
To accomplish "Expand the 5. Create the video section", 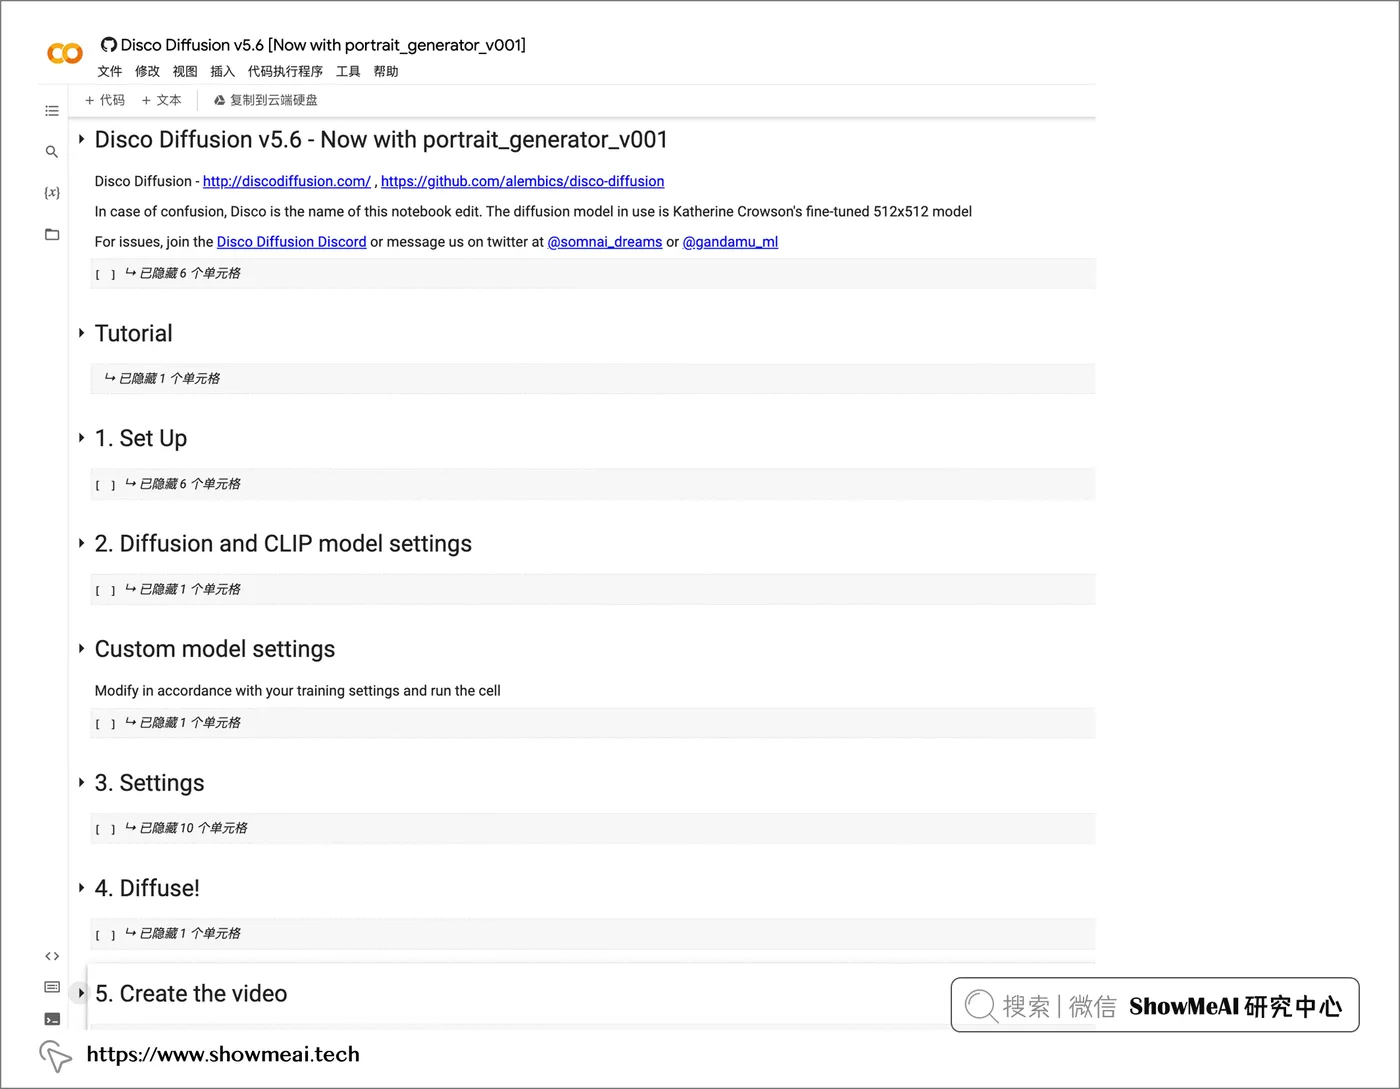I will tap(81, 994).
